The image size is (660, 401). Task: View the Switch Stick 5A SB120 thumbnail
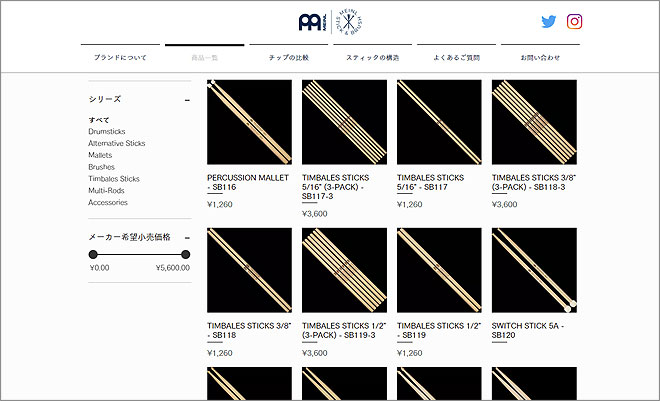[x=534, y=270]
